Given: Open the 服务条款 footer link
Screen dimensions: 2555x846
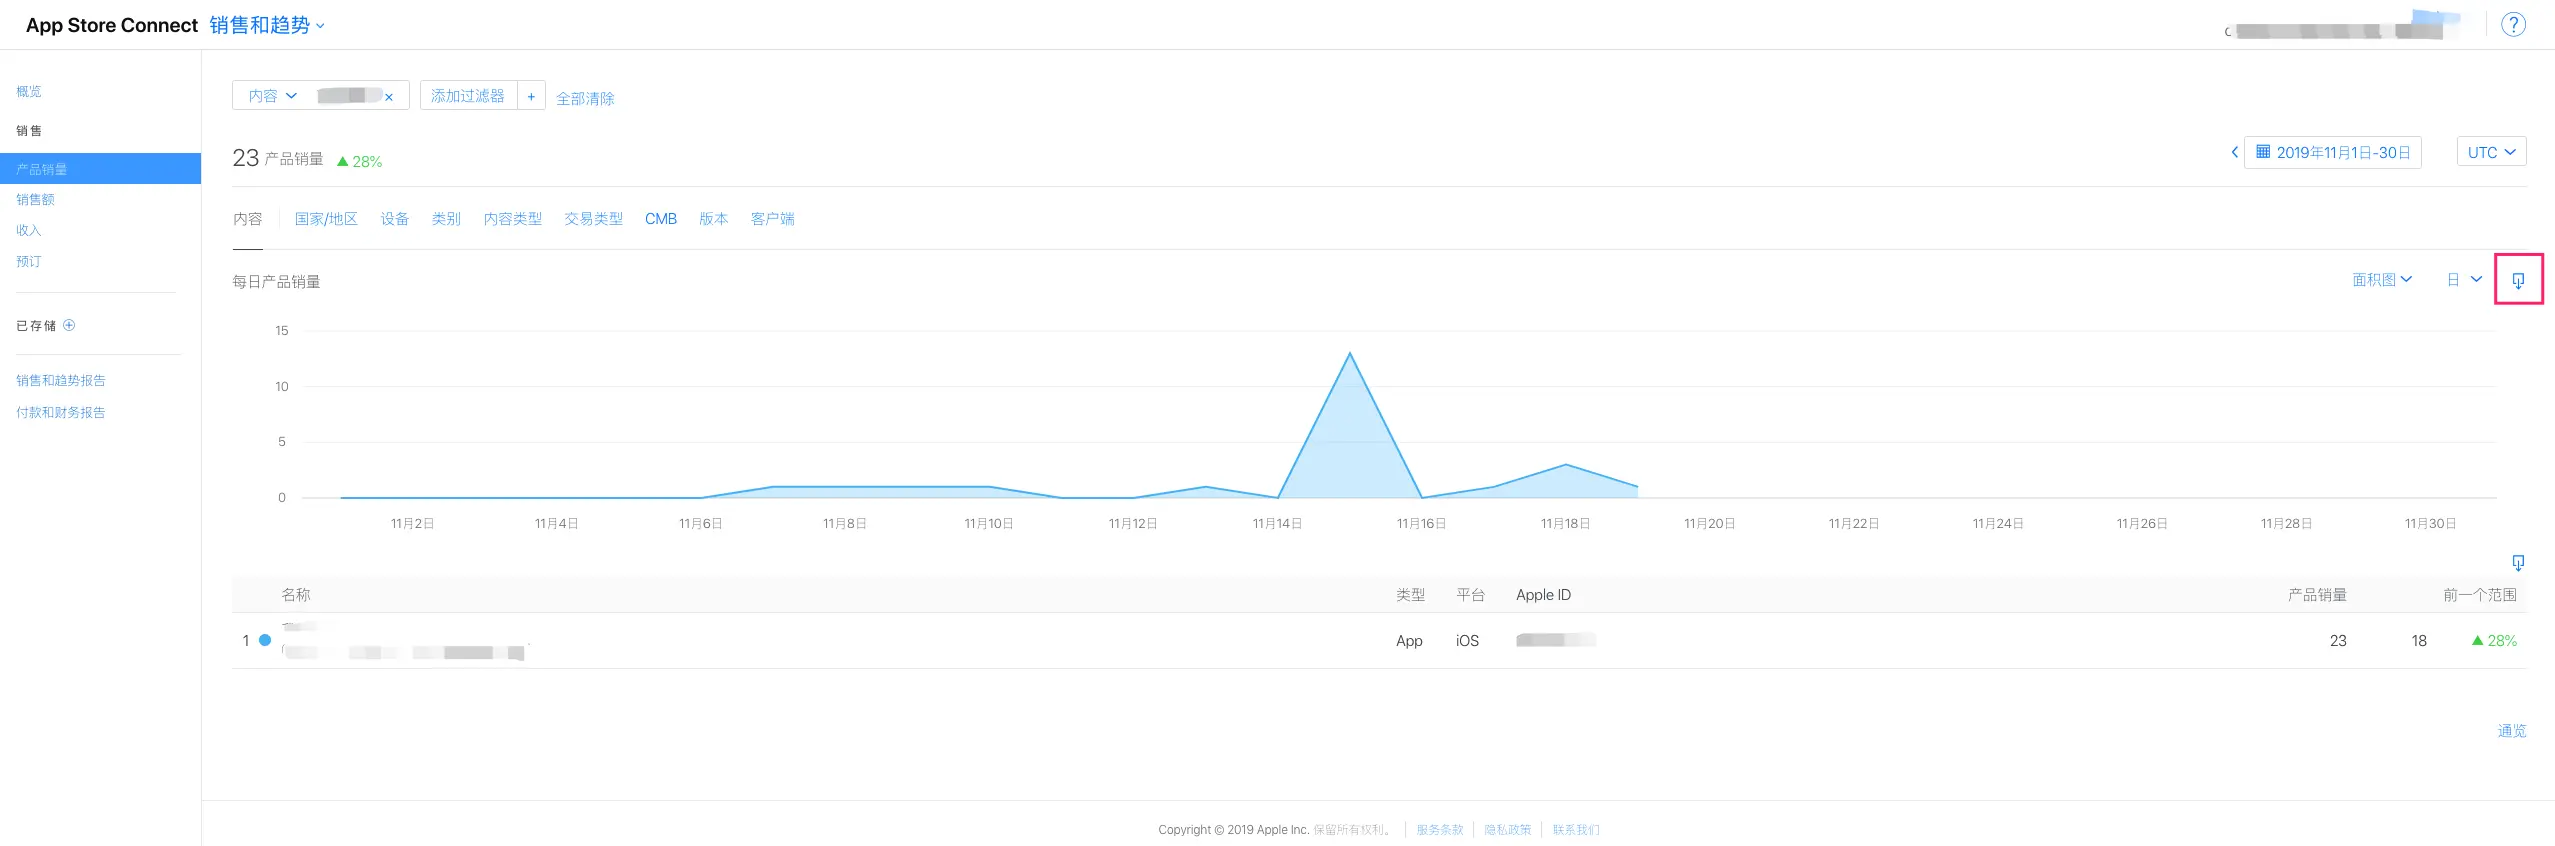Looking at the screenshot, I should [x=1440, y=830].
